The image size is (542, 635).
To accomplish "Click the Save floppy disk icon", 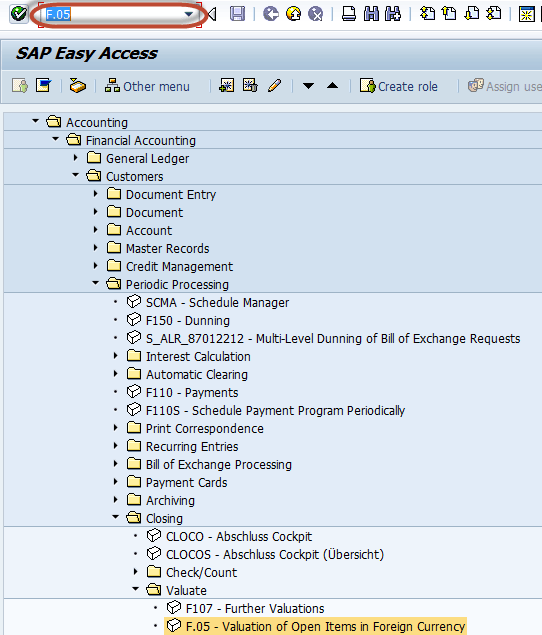I will (237, 14).
